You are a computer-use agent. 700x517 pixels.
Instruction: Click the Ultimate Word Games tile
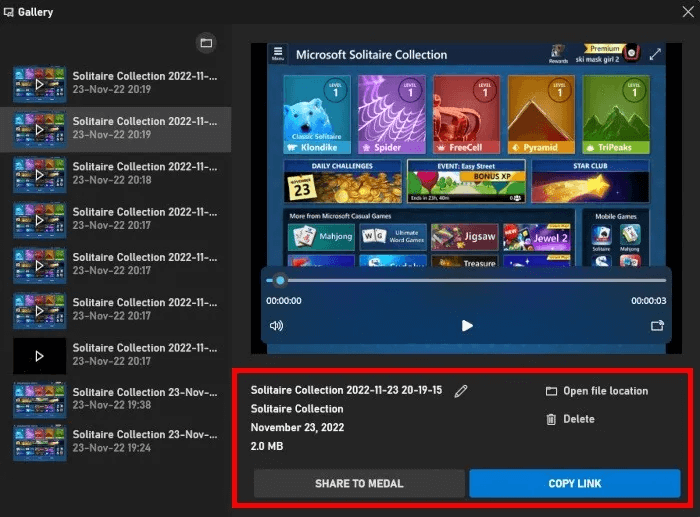coord(393,236)
